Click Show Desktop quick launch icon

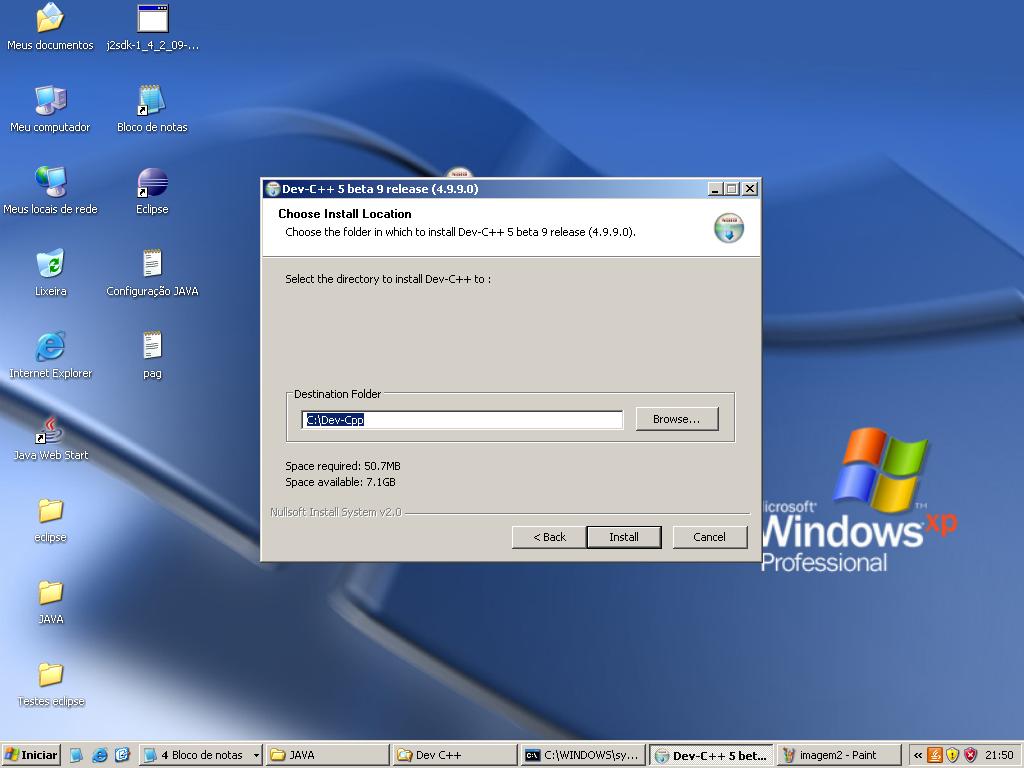pos(76,755)
